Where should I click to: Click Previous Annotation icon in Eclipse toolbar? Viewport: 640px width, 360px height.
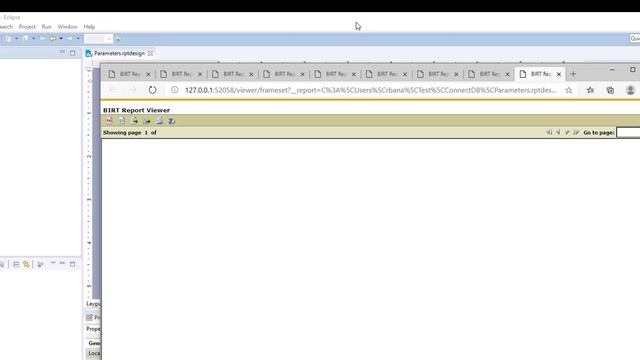pyautogui.click(x=25, y=38)
